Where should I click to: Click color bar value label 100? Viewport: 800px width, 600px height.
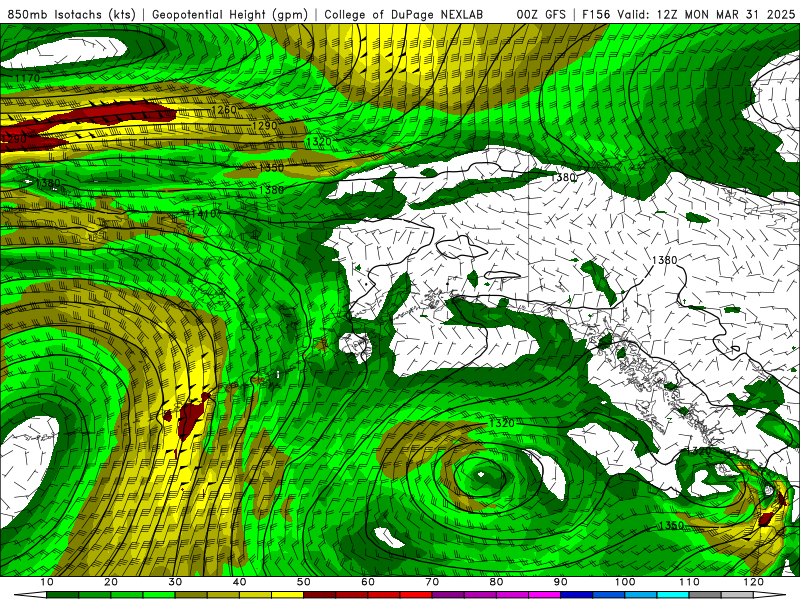625,582
